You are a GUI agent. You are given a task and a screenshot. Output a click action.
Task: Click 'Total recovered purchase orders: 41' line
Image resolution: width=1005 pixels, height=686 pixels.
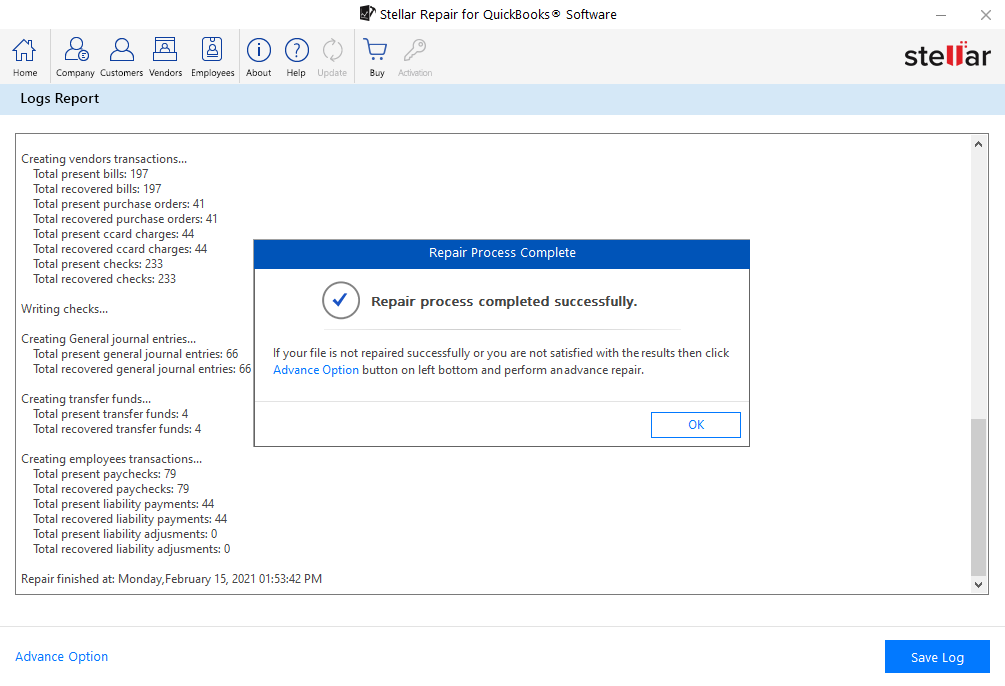pyautogui.click(x=125, y=219)
